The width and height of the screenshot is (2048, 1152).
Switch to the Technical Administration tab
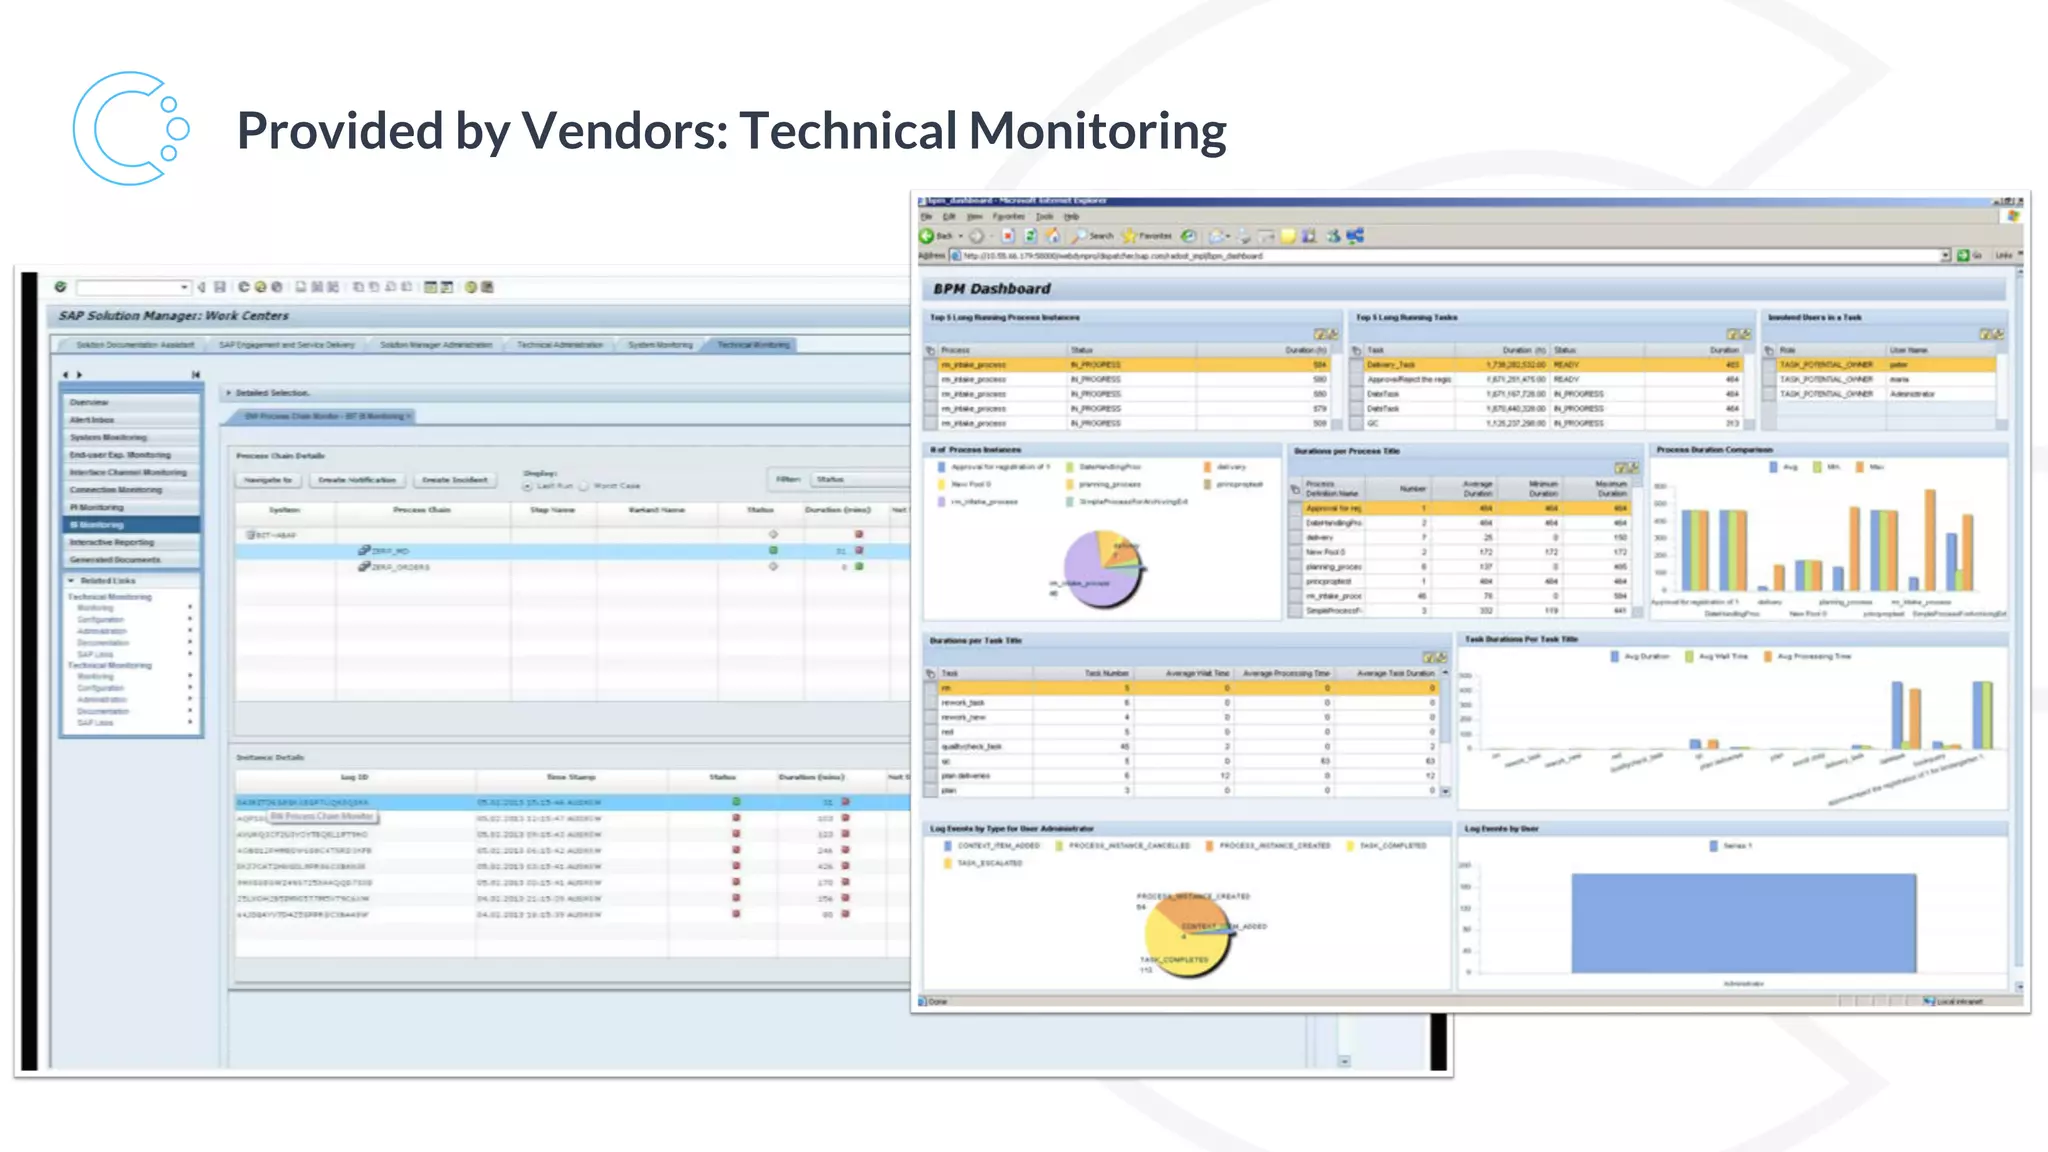click(560, 345)
